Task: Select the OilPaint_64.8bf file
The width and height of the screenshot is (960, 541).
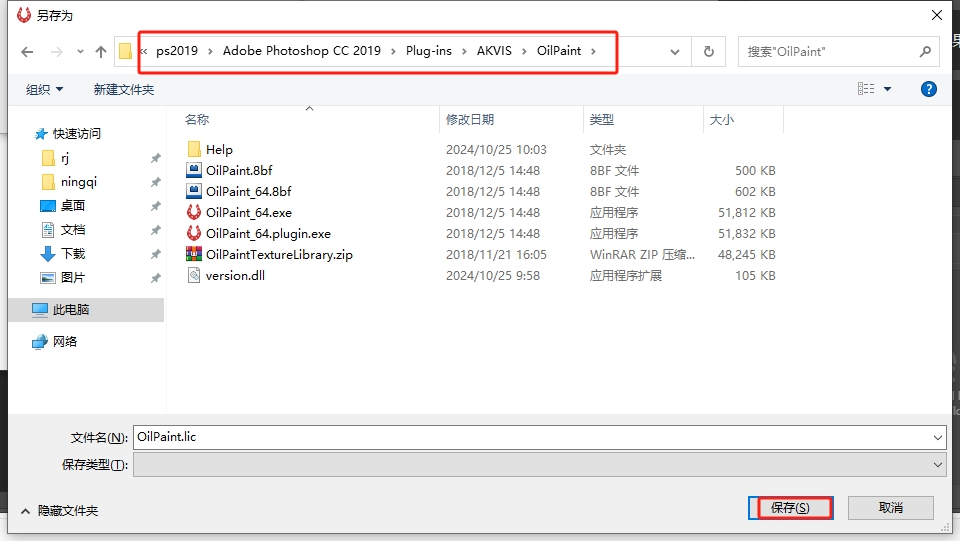Action: click(249, 192)
